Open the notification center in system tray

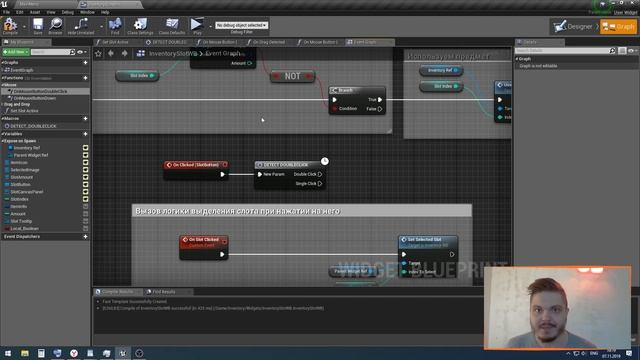pos(629,353)
